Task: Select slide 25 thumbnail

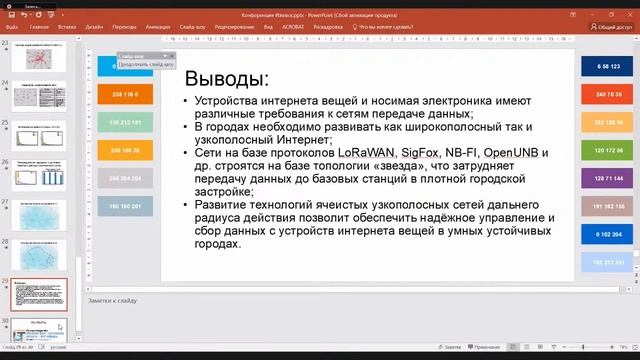Action: [x=39, y=136]
